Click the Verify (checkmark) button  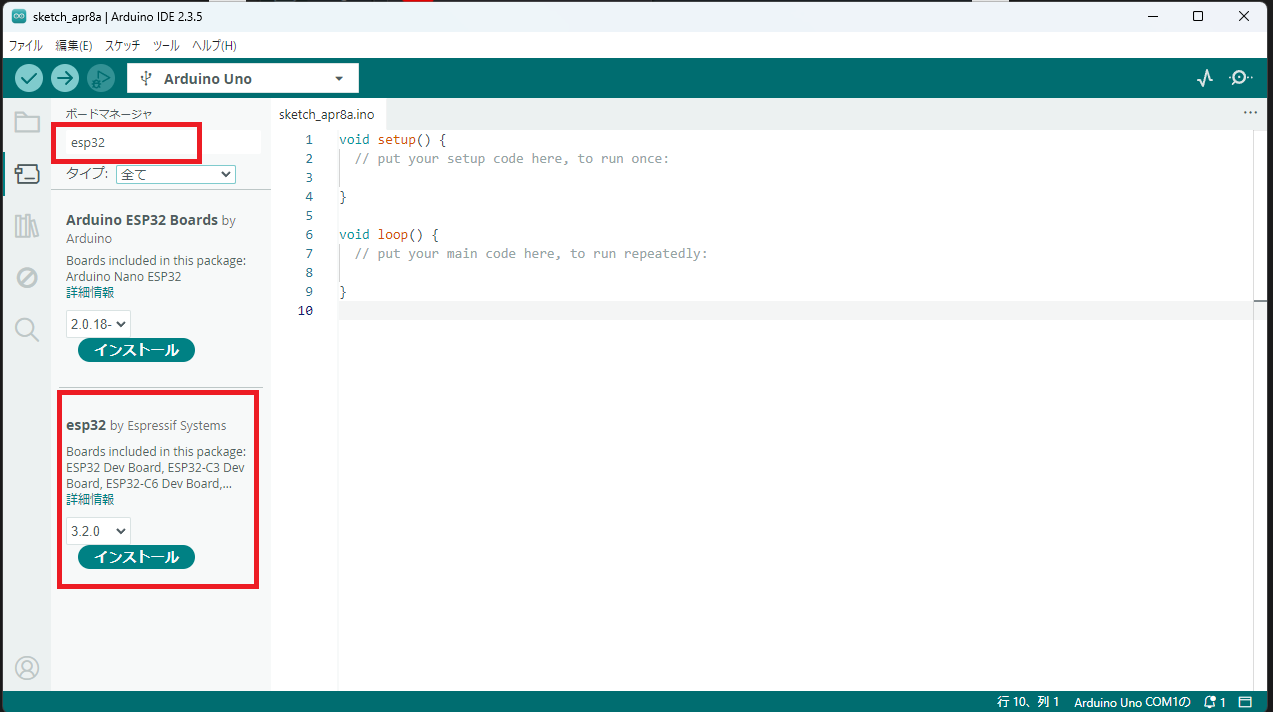(x=28, y=77)
